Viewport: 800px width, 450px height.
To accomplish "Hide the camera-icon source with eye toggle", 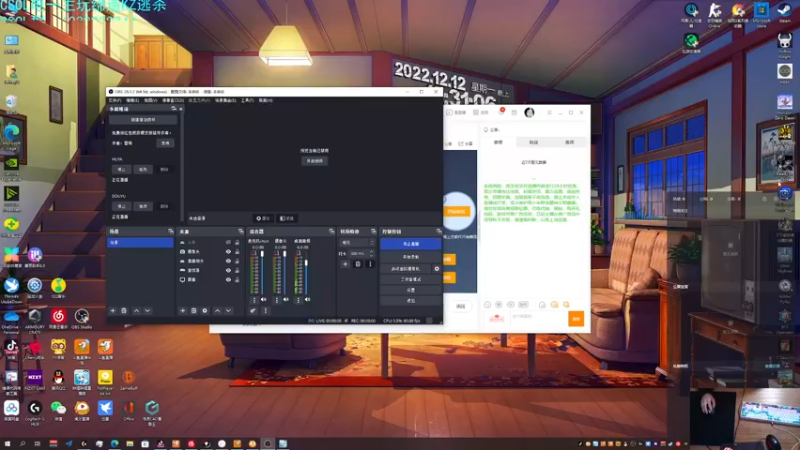I will 228,252.
